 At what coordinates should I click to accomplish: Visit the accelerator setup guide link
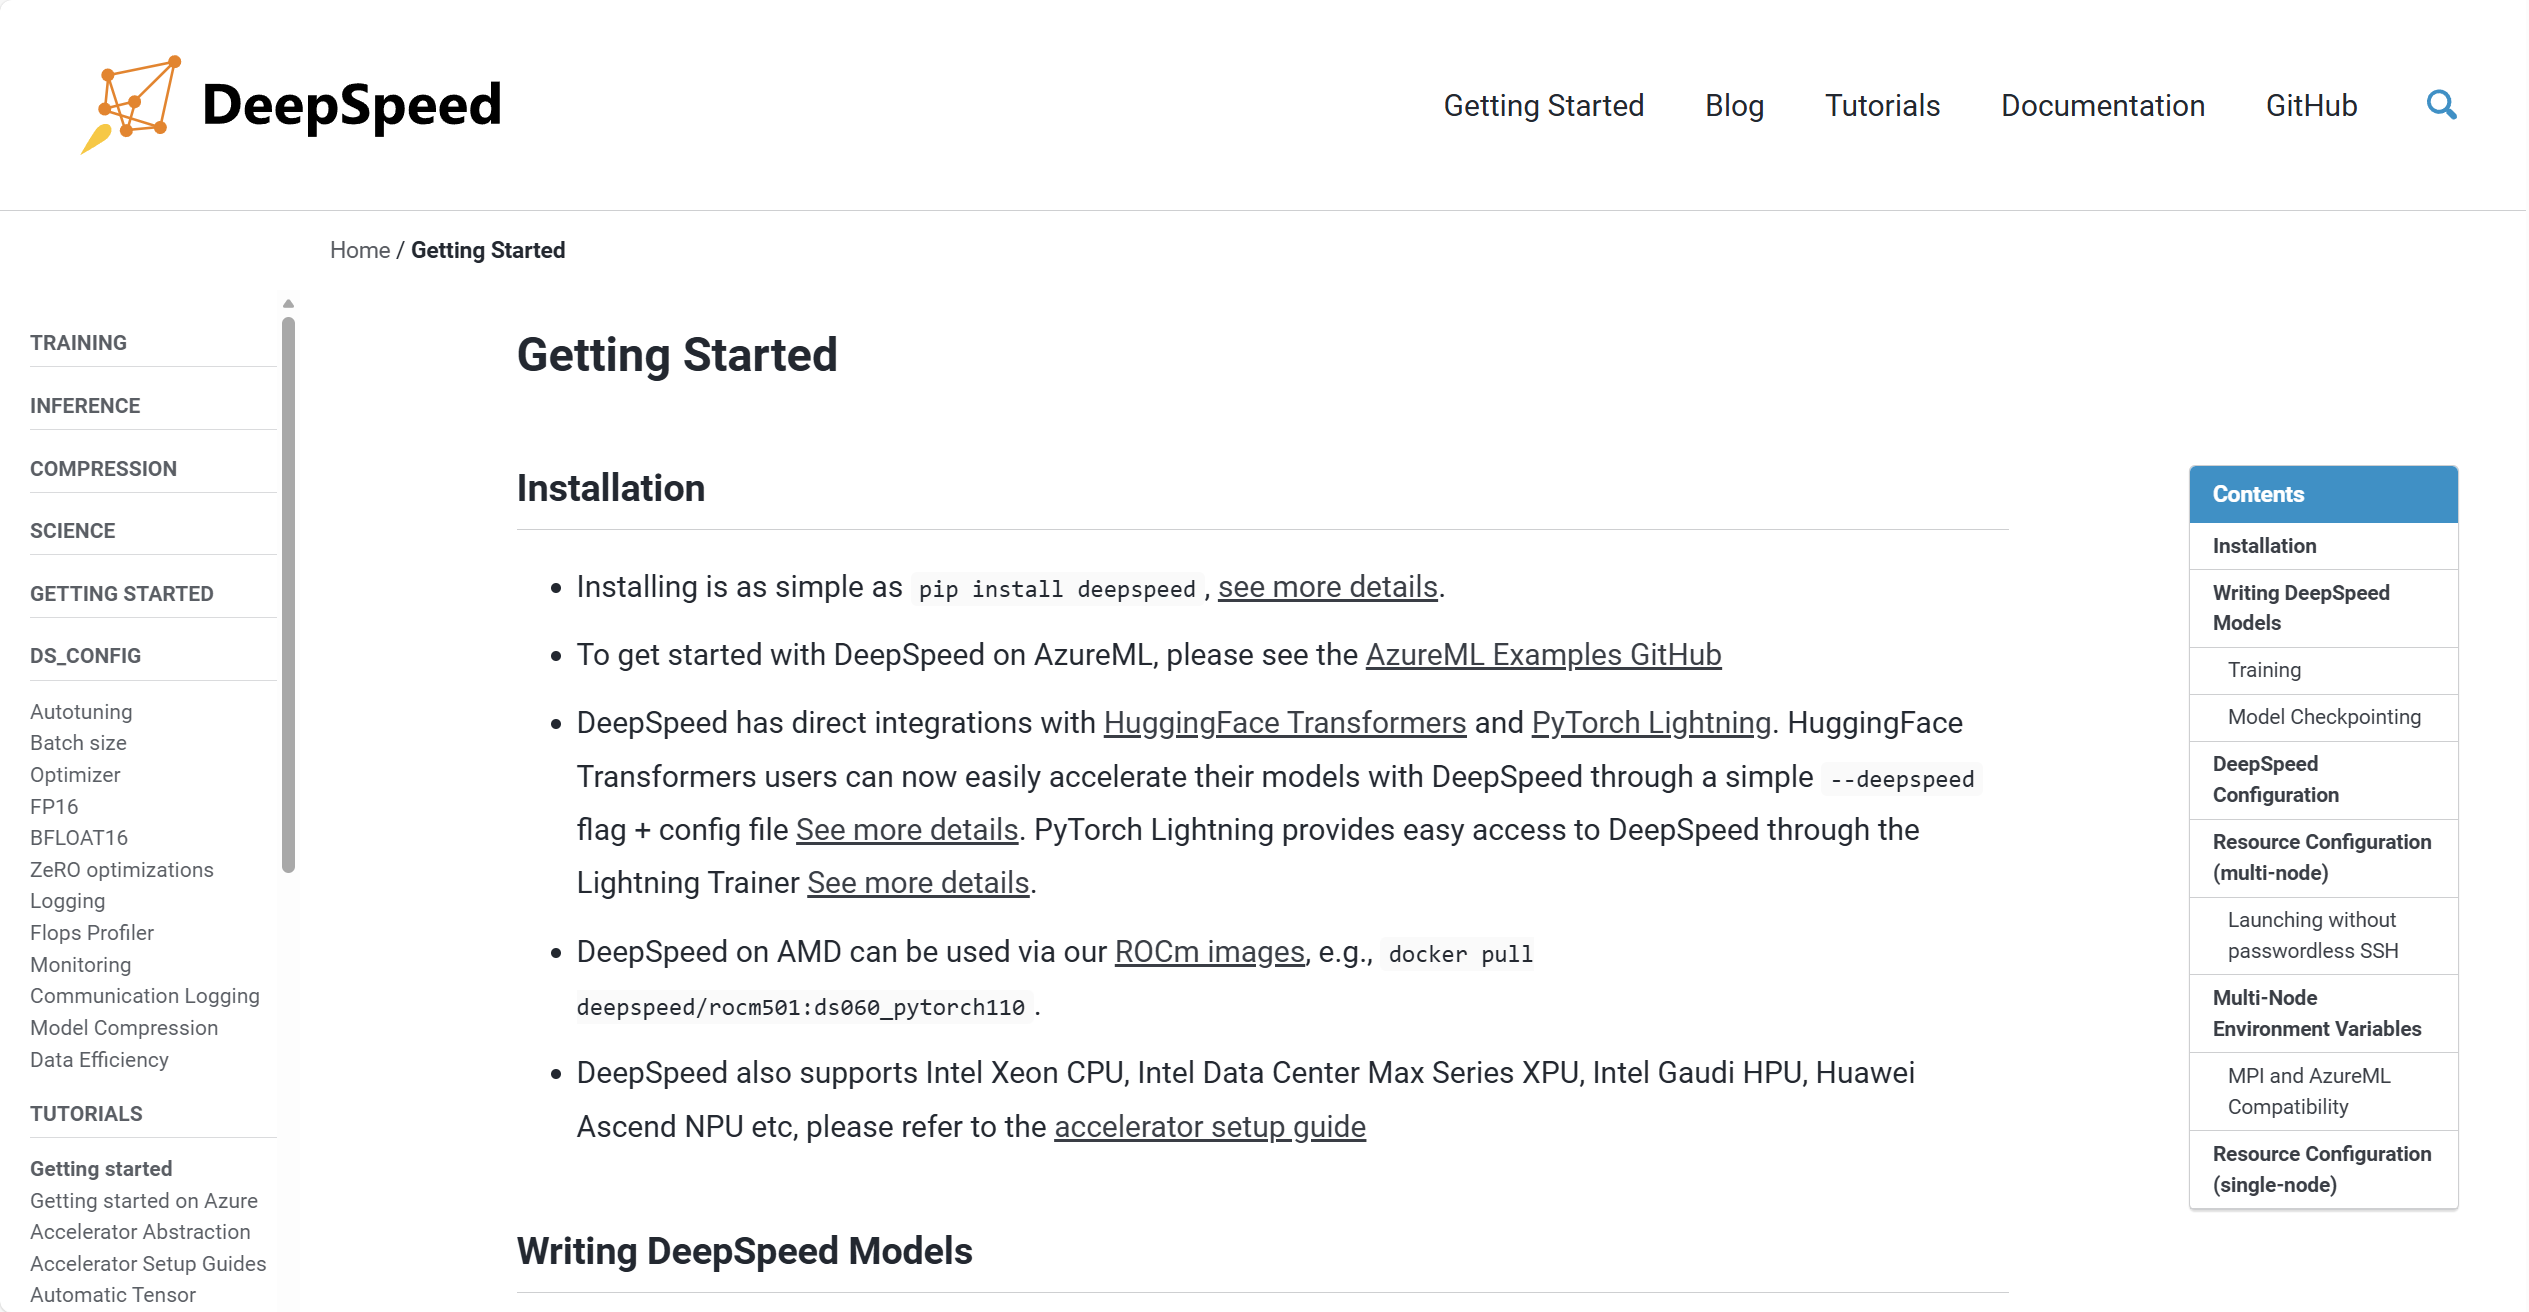pos(1209,1126)
